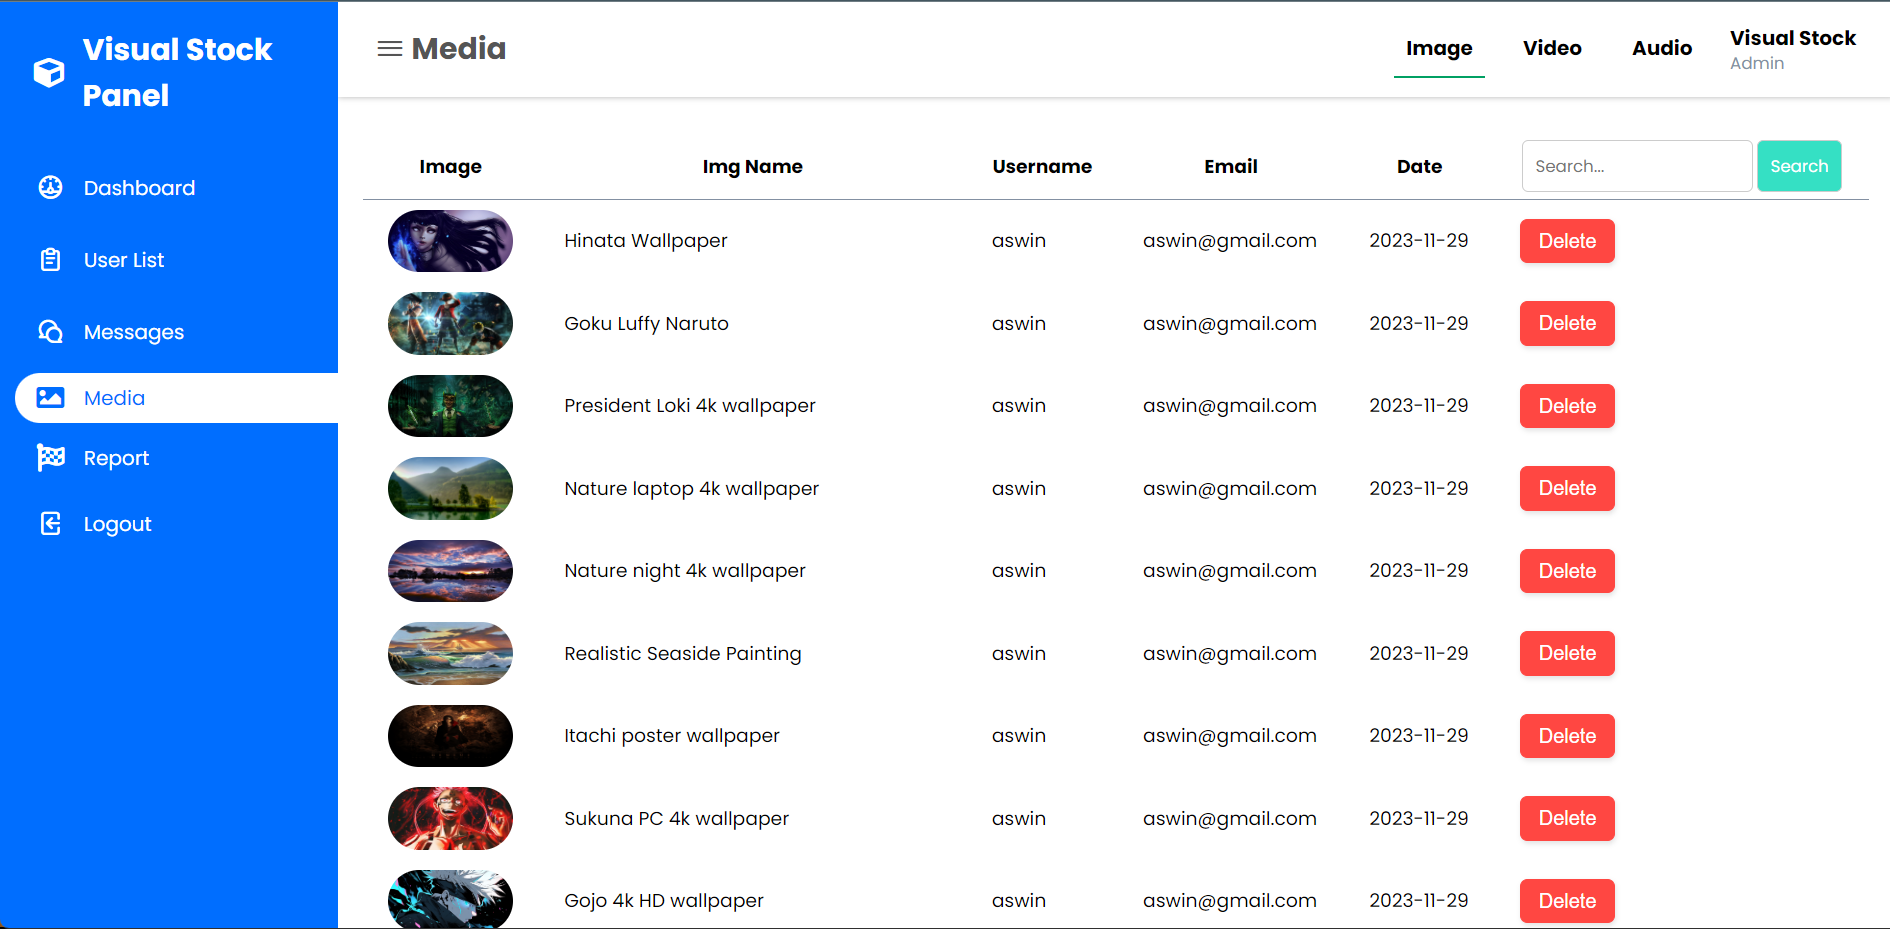Delete the Hinata Wallpaper image
This screenshot has height=929, width=1890.
[x=1566, y=241]
